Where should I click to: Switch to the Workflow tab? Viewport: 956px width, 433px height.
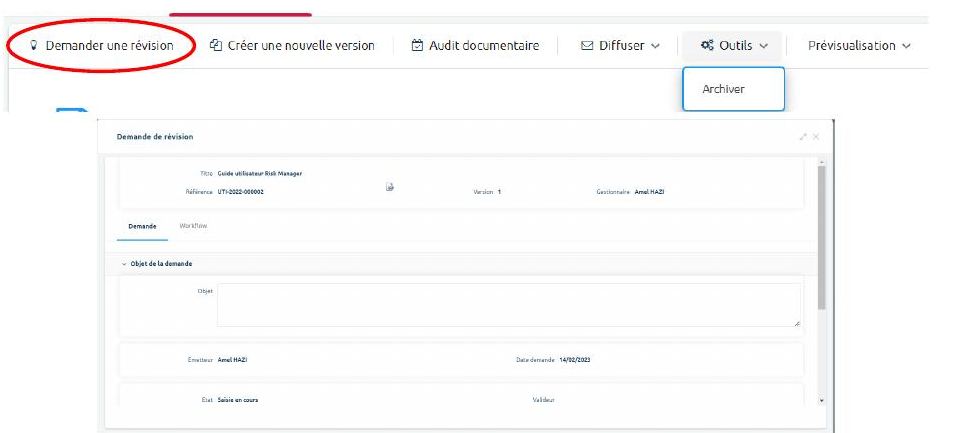click(193, 226)
